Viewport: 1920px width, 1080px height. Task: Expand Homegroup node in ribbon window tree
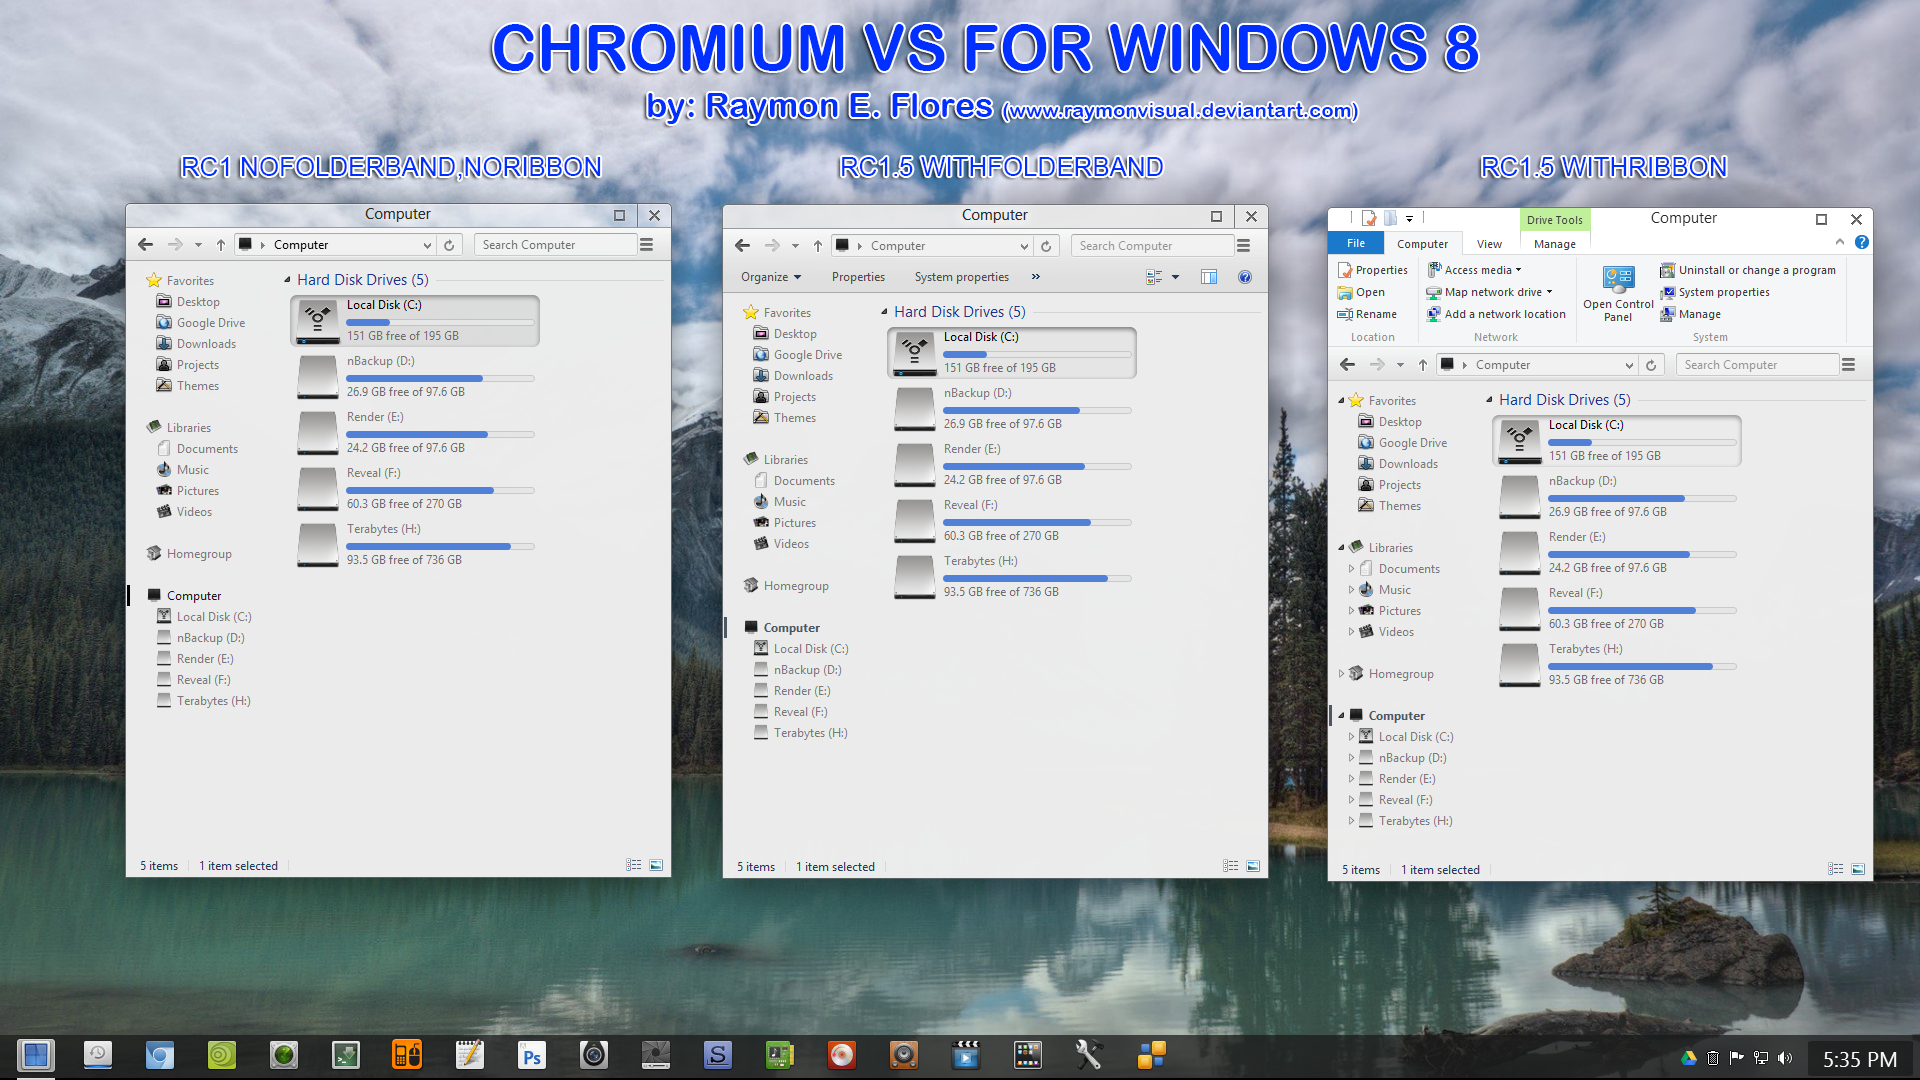[x=1341, y=674]
